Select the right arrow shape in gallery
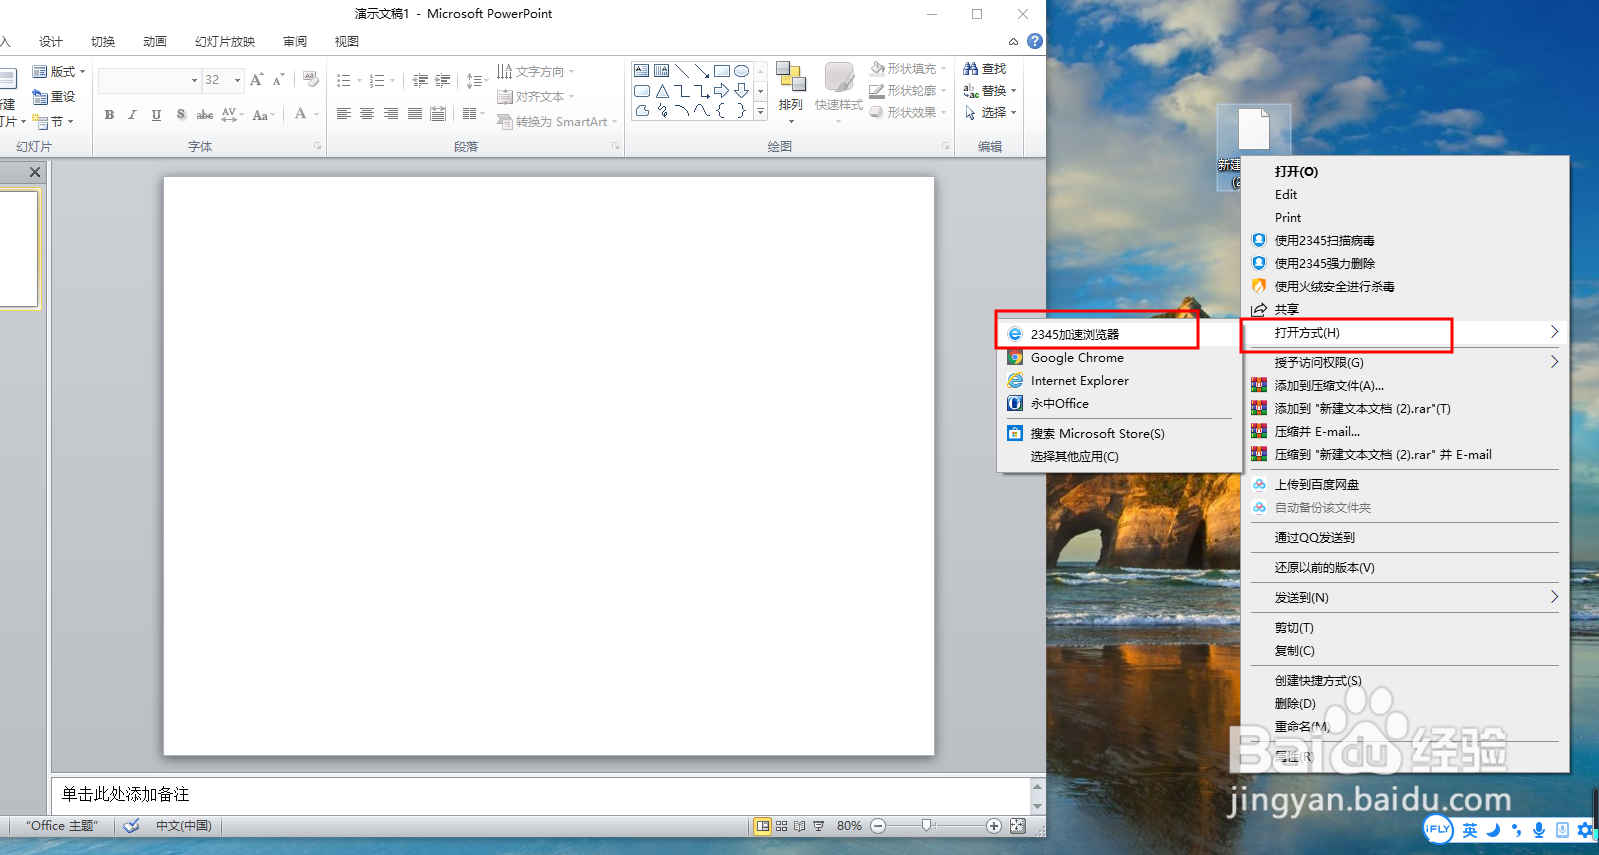Image resolution: width=1599 pixels, height=855 pixels. click(721, 91)
